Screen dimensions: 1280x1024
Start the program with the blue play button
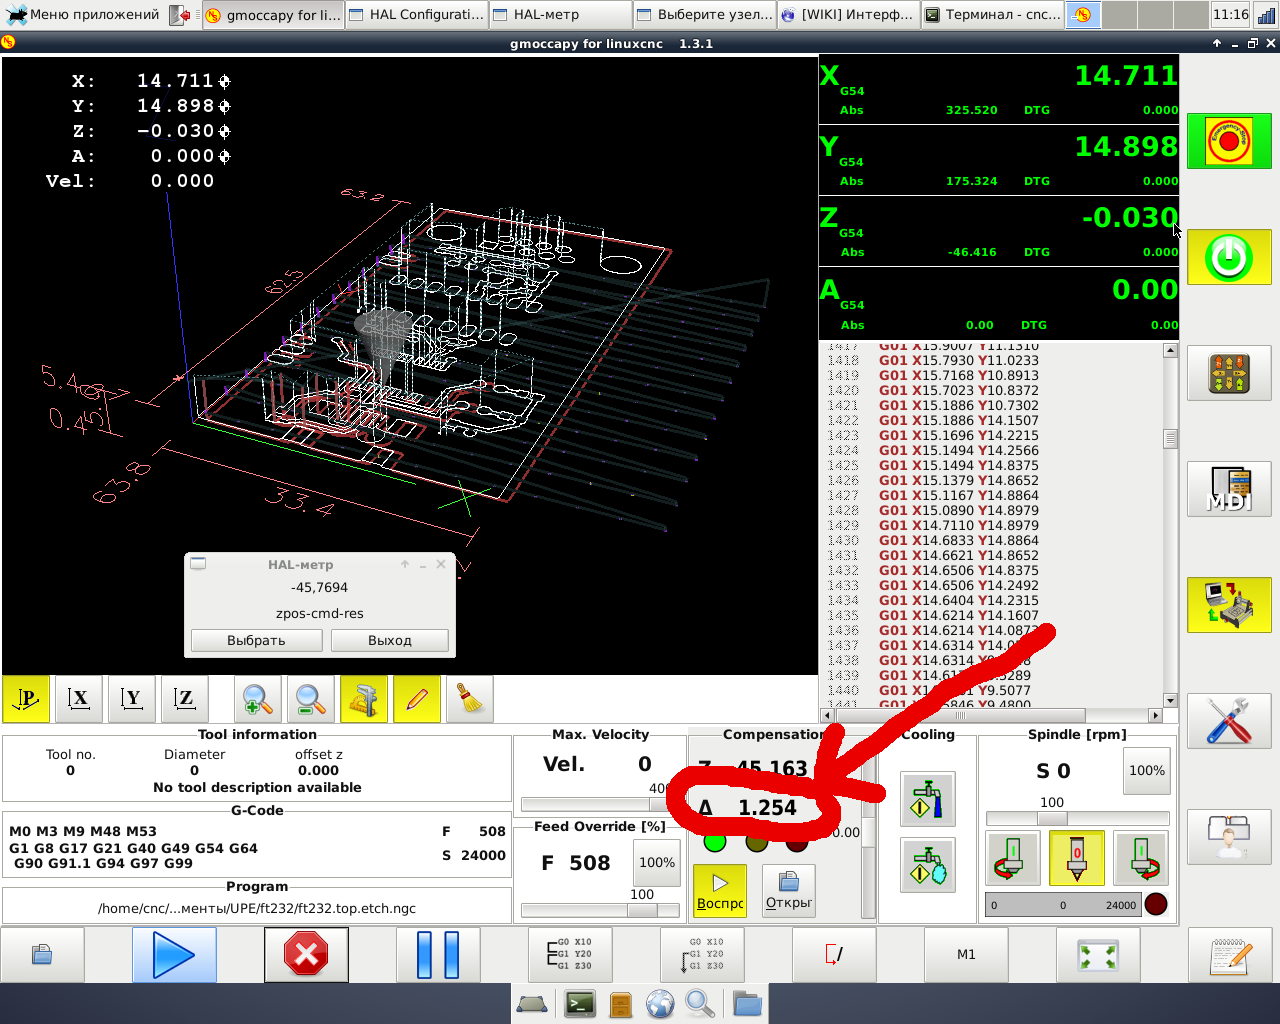174,955
